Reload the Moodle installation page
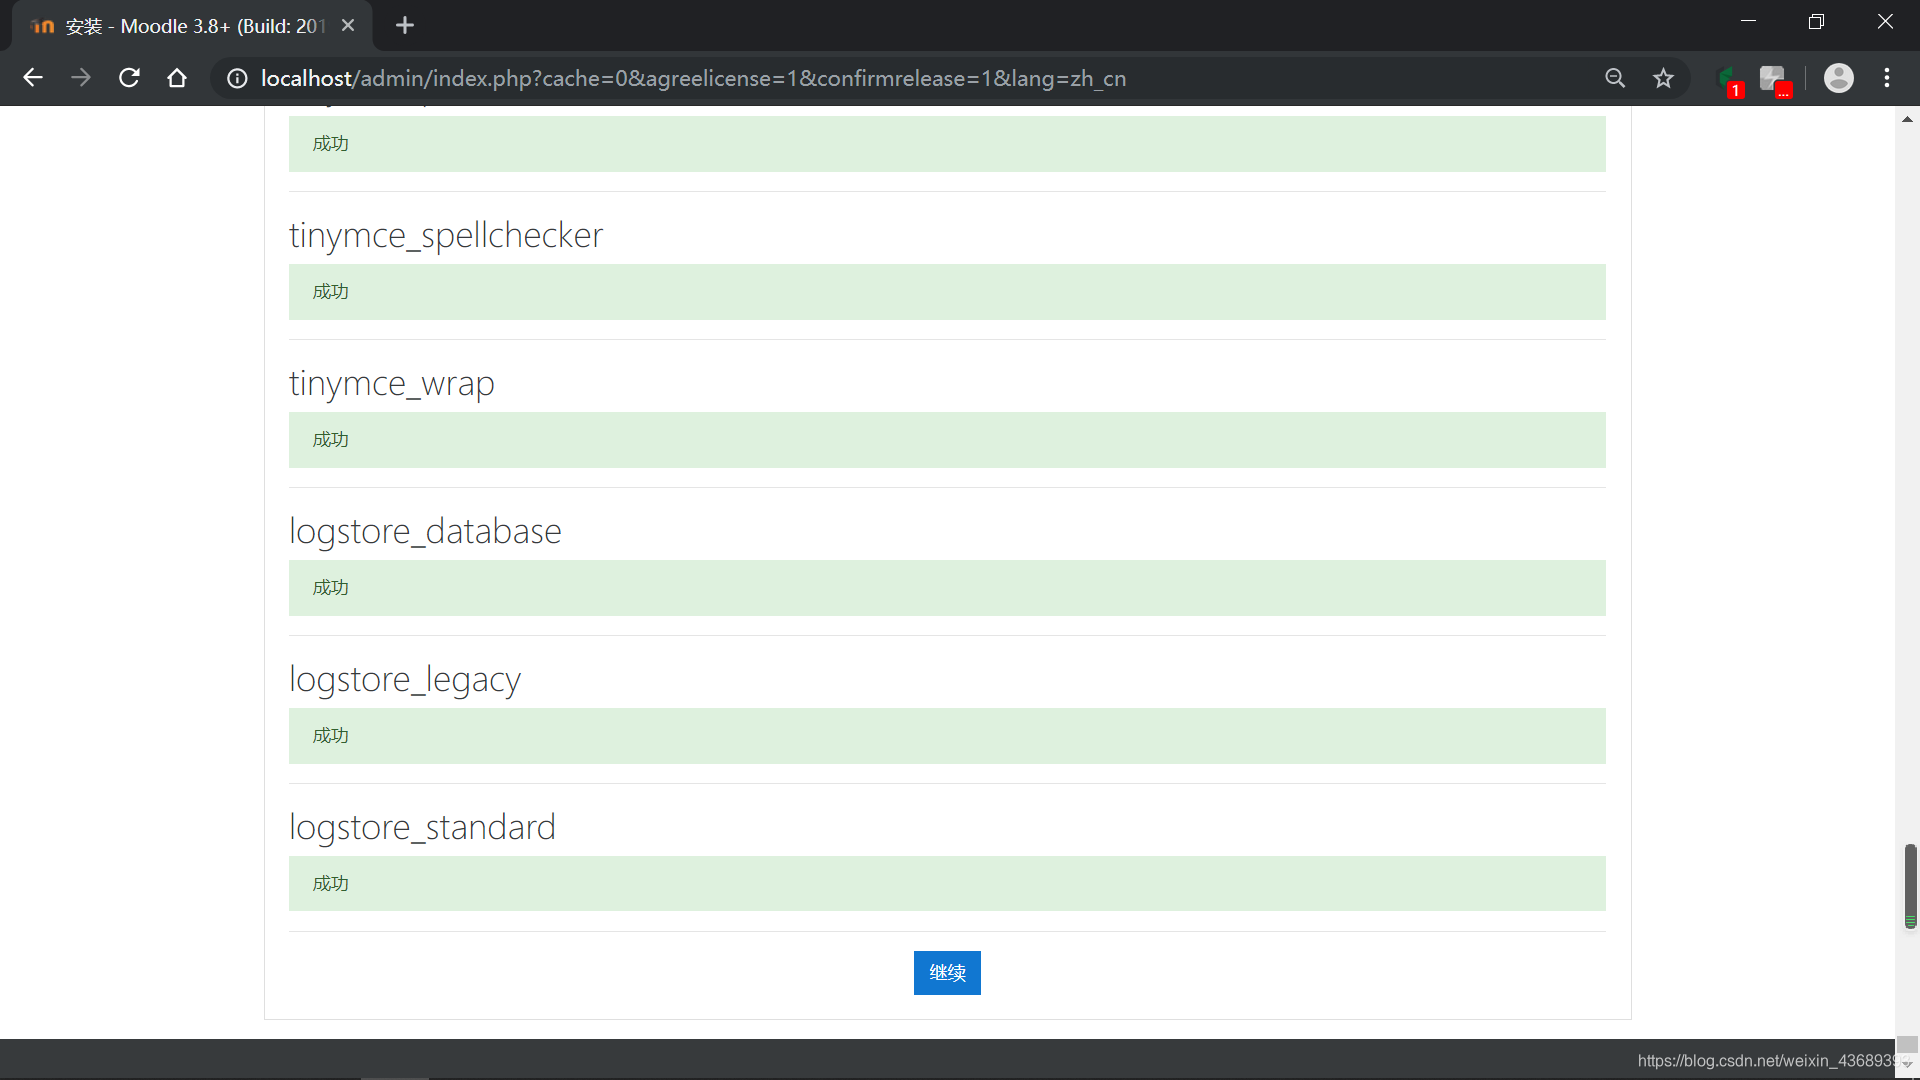 [129, 78]
